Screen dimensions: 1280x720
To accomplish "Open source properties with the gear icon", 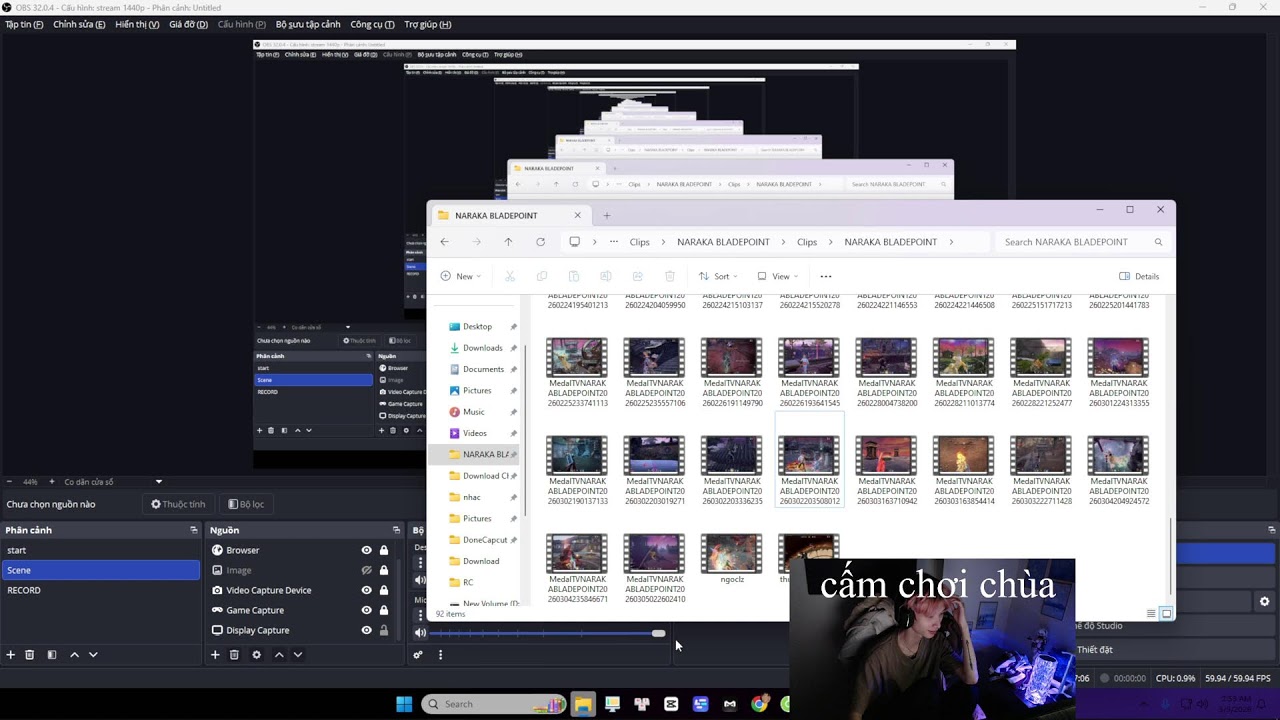I will (256, 655).
